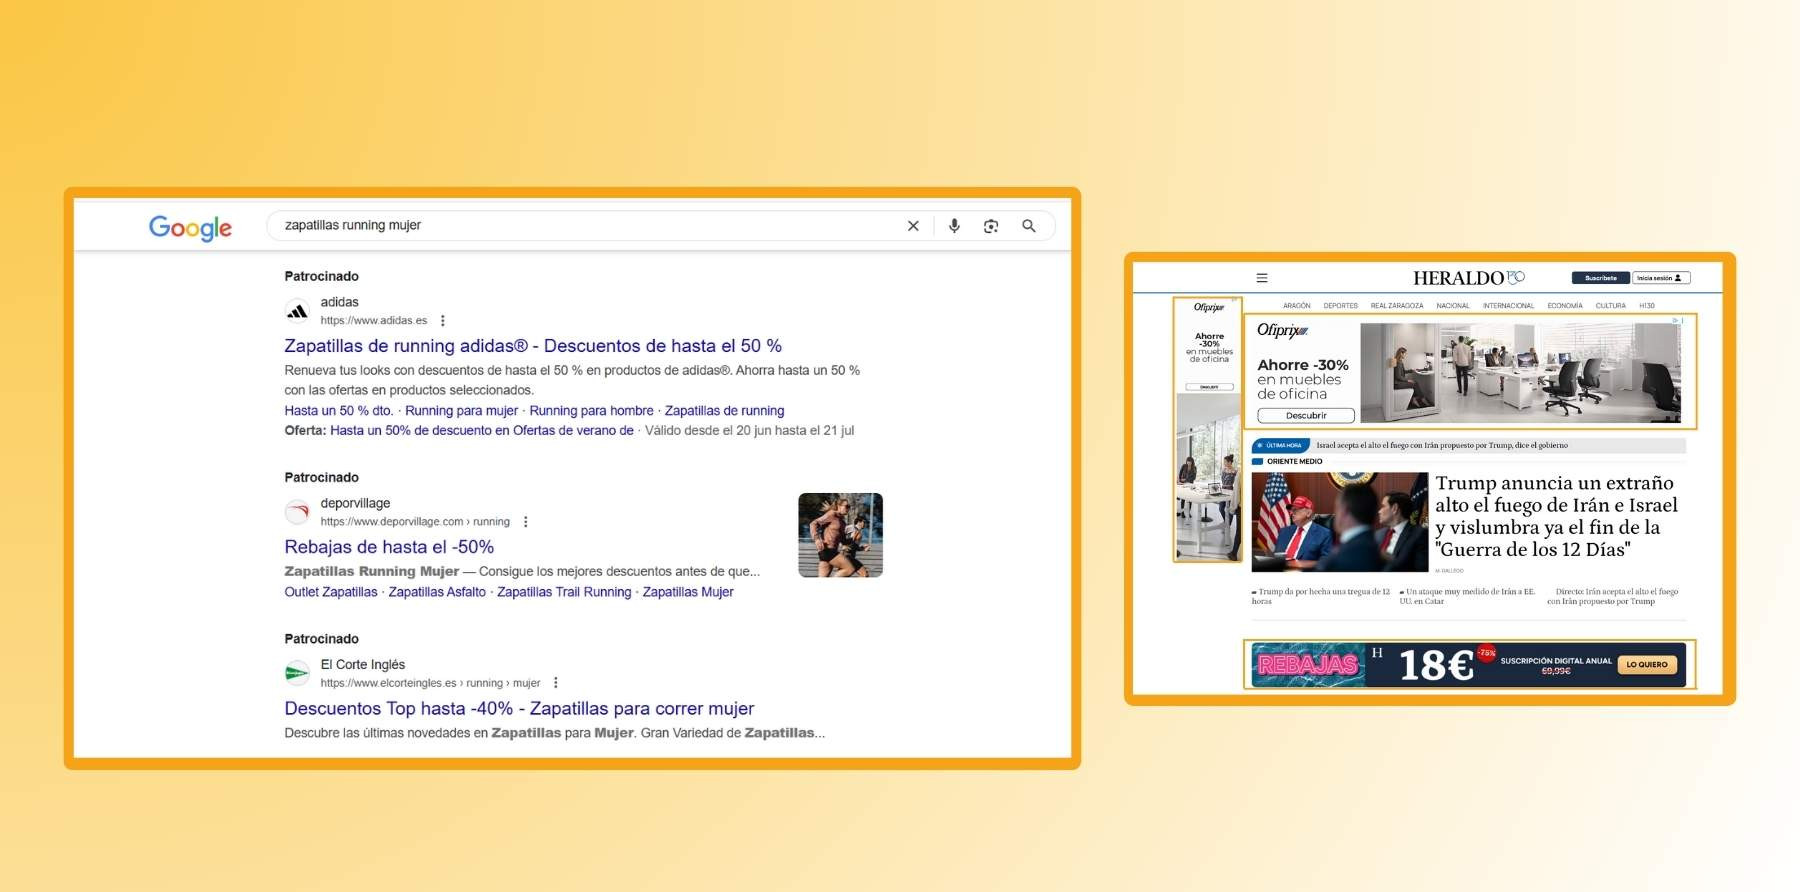Open three-dot options for the deporvillage ad
The width and height of the screenshot is (1800, 892).
[x=526, y=522]
